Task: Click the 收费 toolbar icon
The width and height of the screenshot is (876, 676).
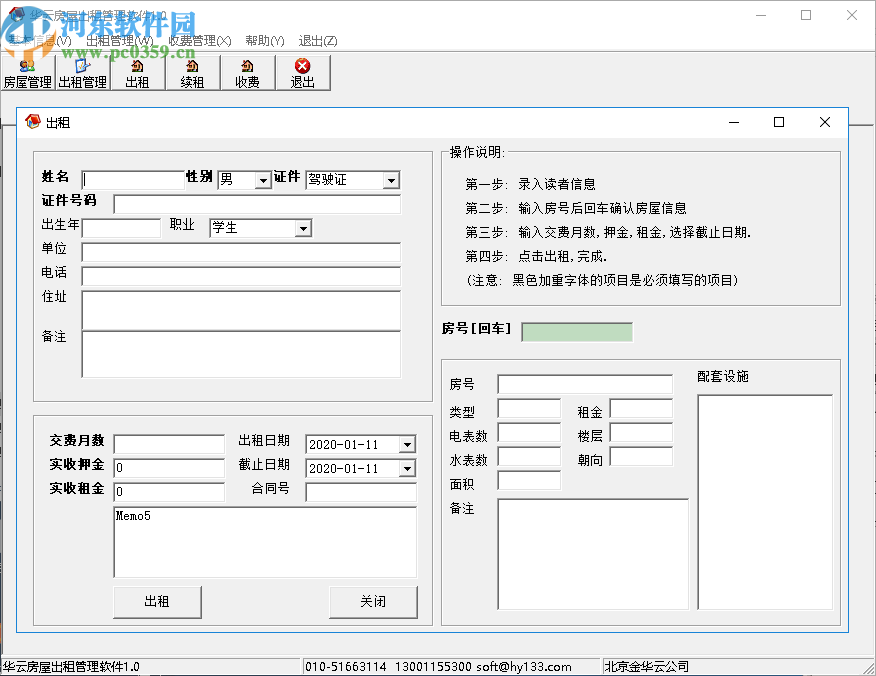Action: pyautogui.click(x=247, y=73)
